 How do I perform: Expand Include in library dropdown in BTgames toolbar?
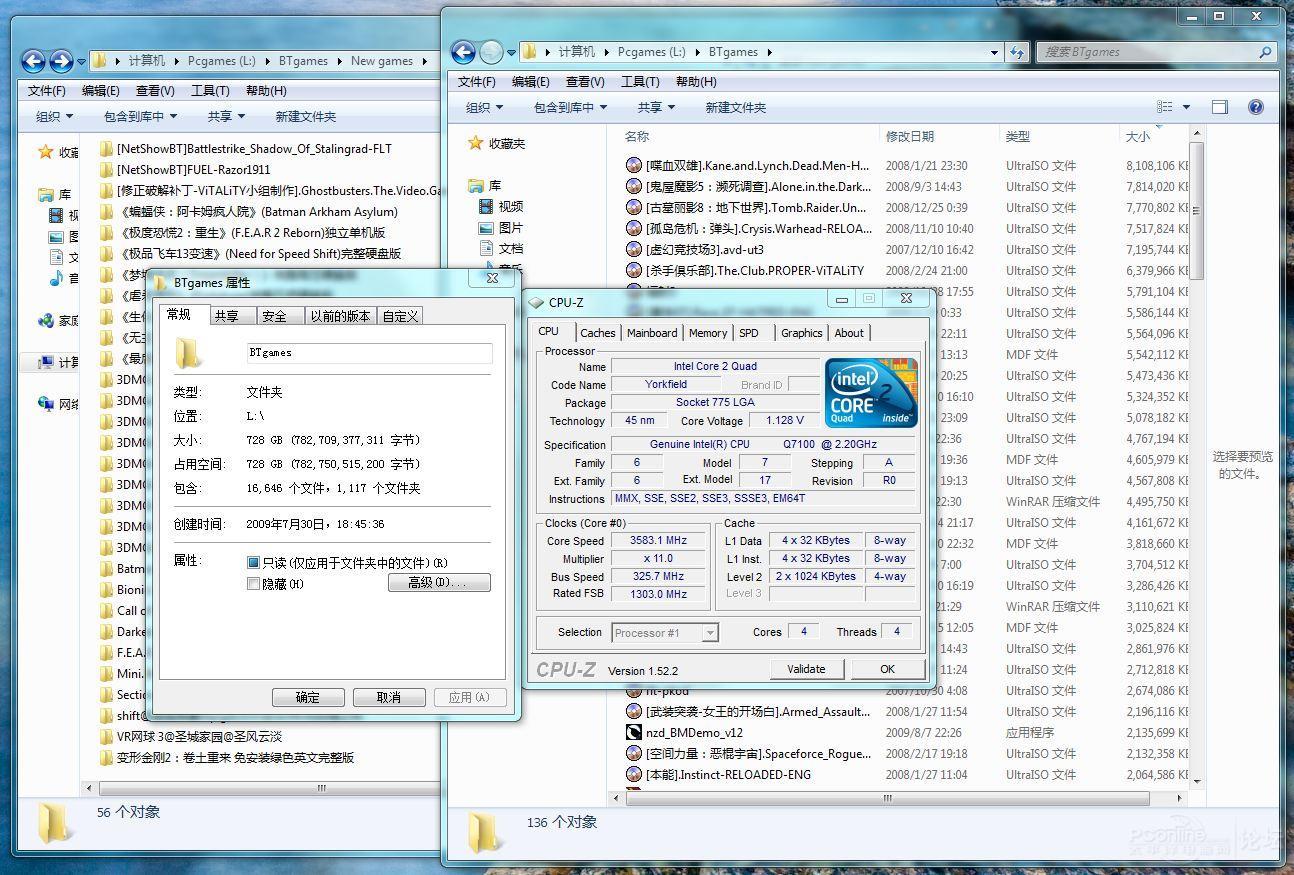pyautogui.click(x=570, y=107)
